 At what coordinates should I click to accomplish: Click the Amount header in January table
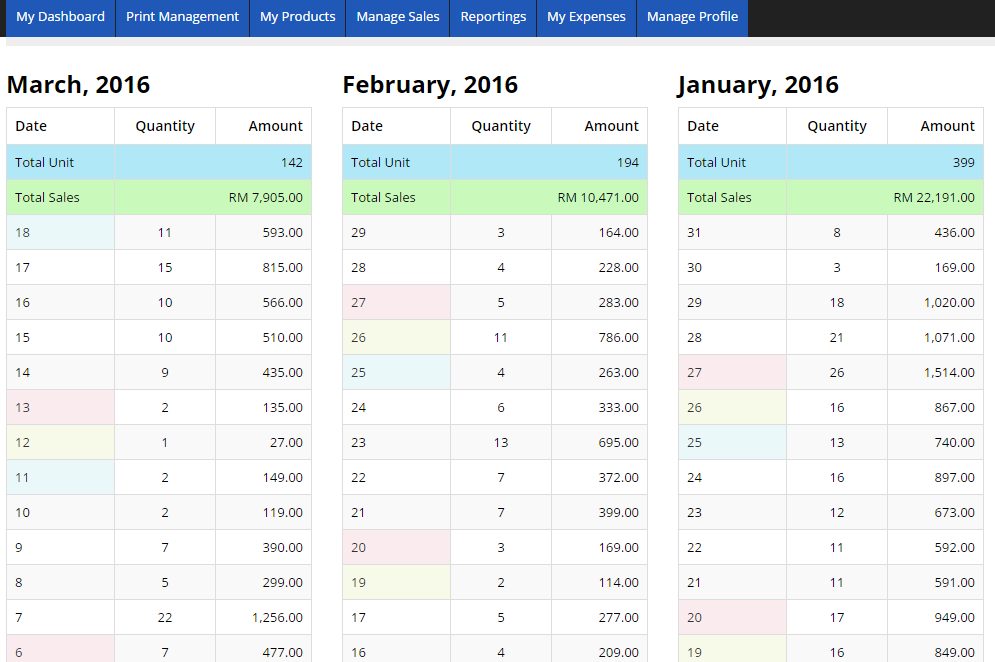click(x=947, y=126)
